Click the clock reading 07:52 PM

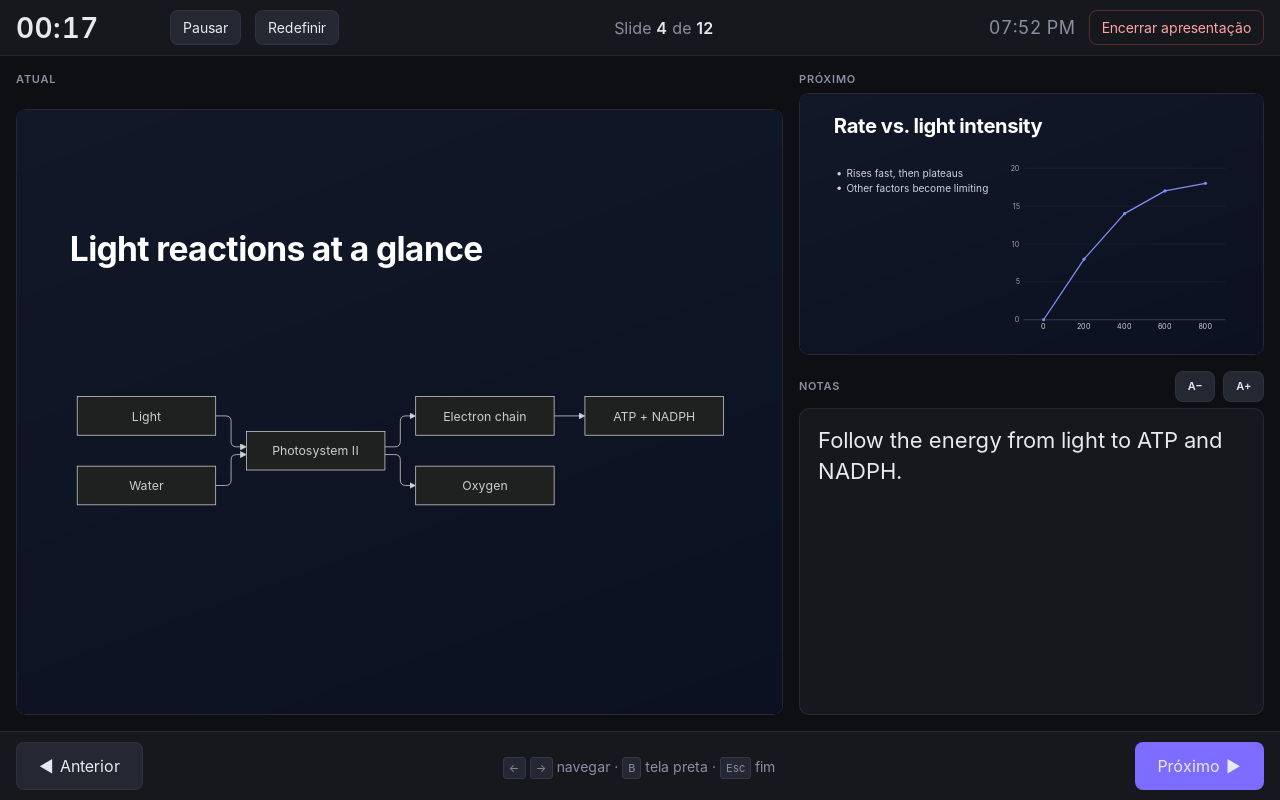click(1032, 28)
